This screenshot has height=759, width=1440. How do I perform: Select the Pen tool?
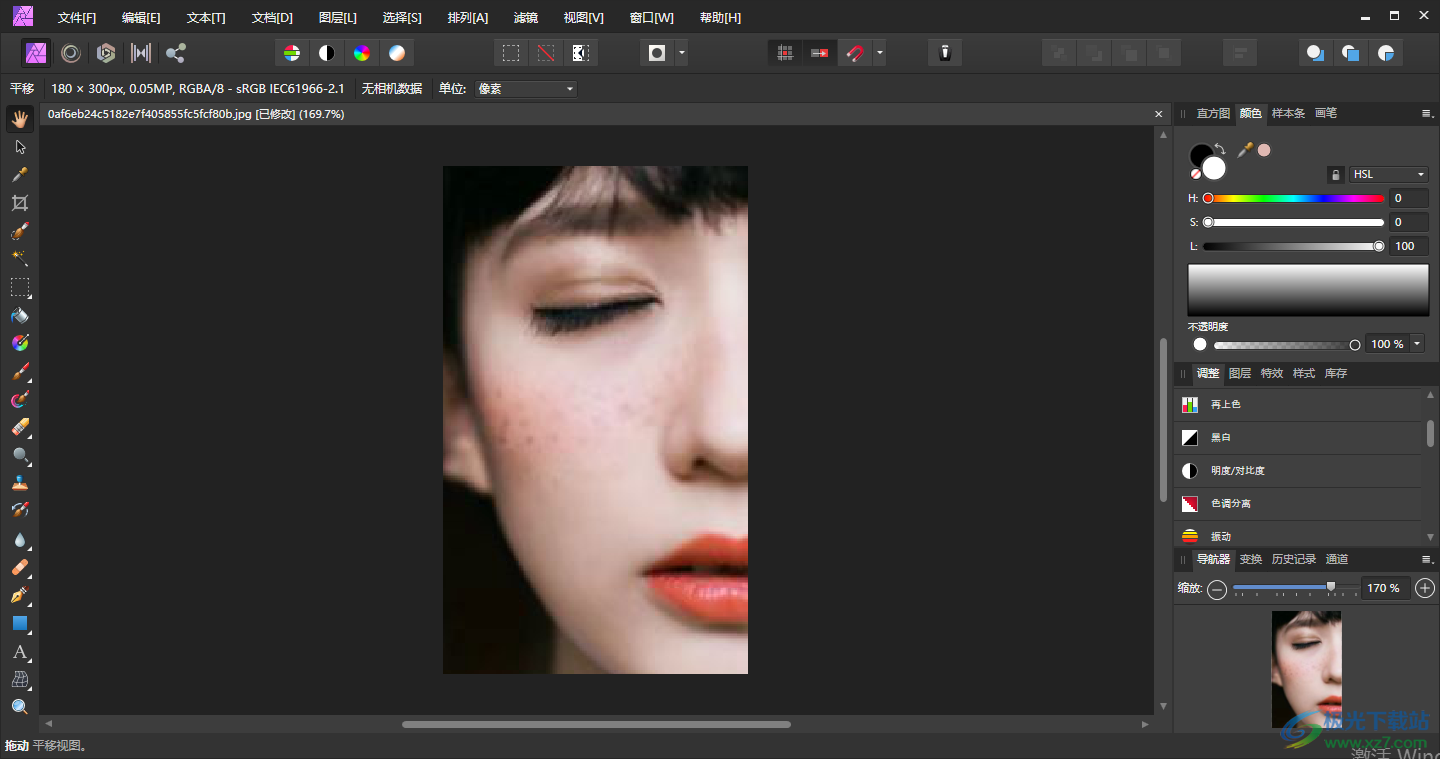point(20,595)
